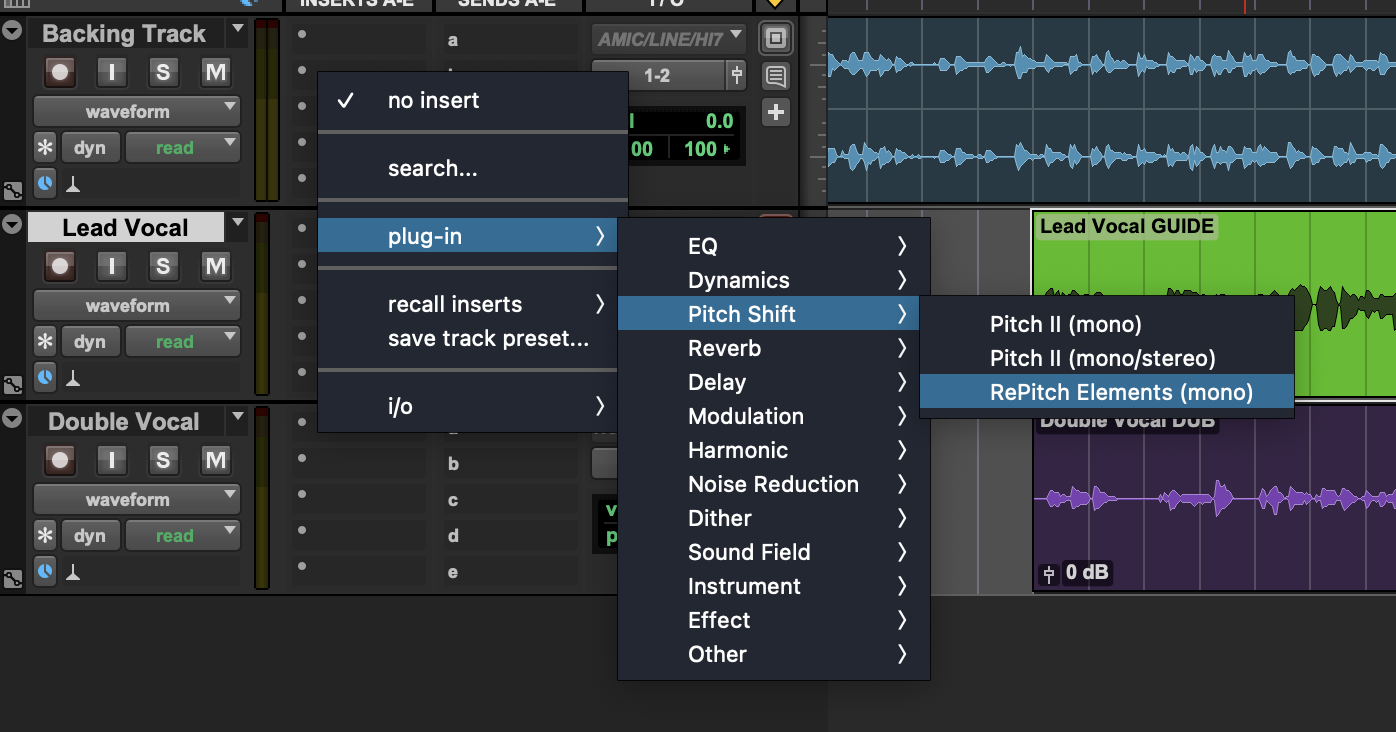Open the Backing Track comments bubble icon
The height and width of the screenshot is (732, 1396).
click(775, 76)
